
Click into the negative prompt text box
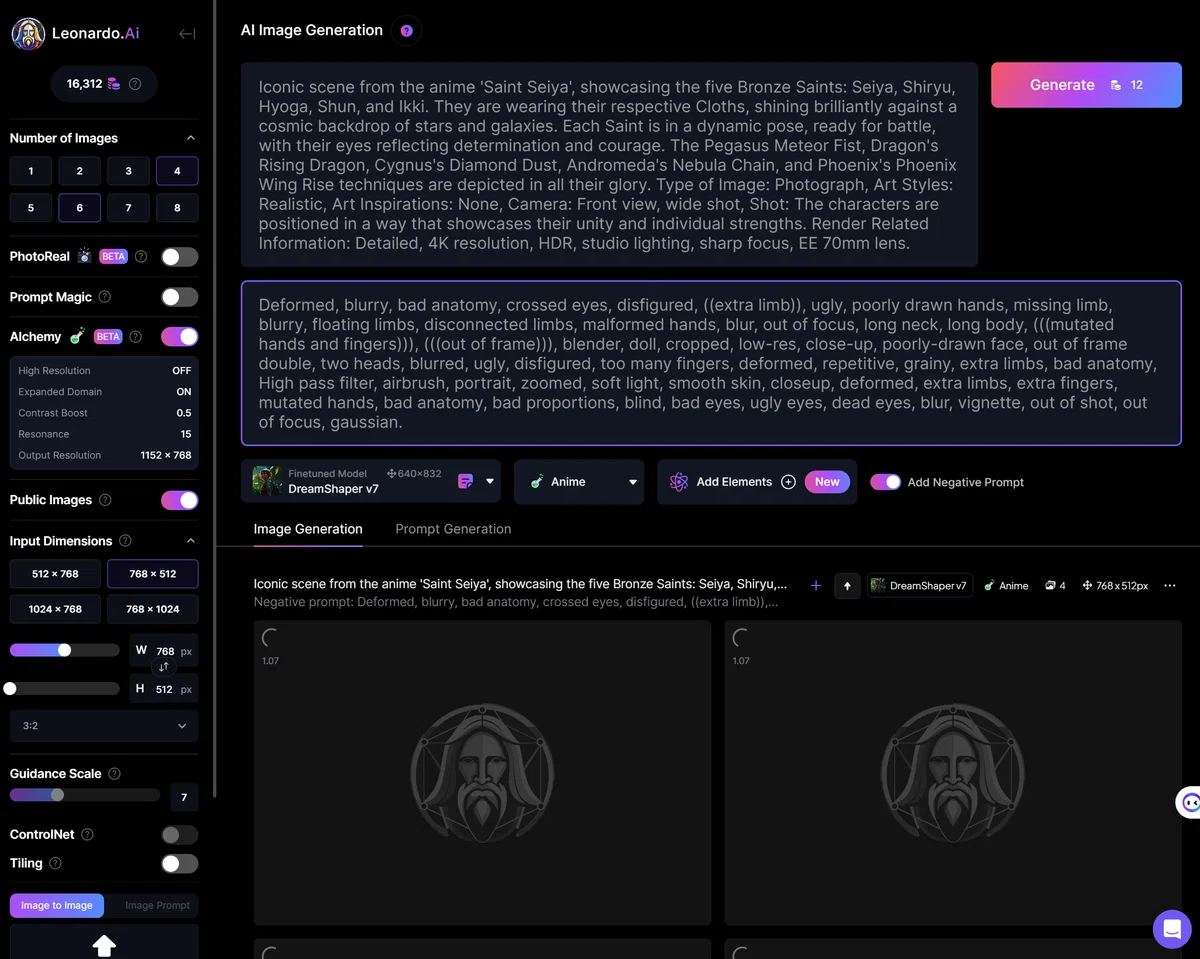(x=711, y=363)
